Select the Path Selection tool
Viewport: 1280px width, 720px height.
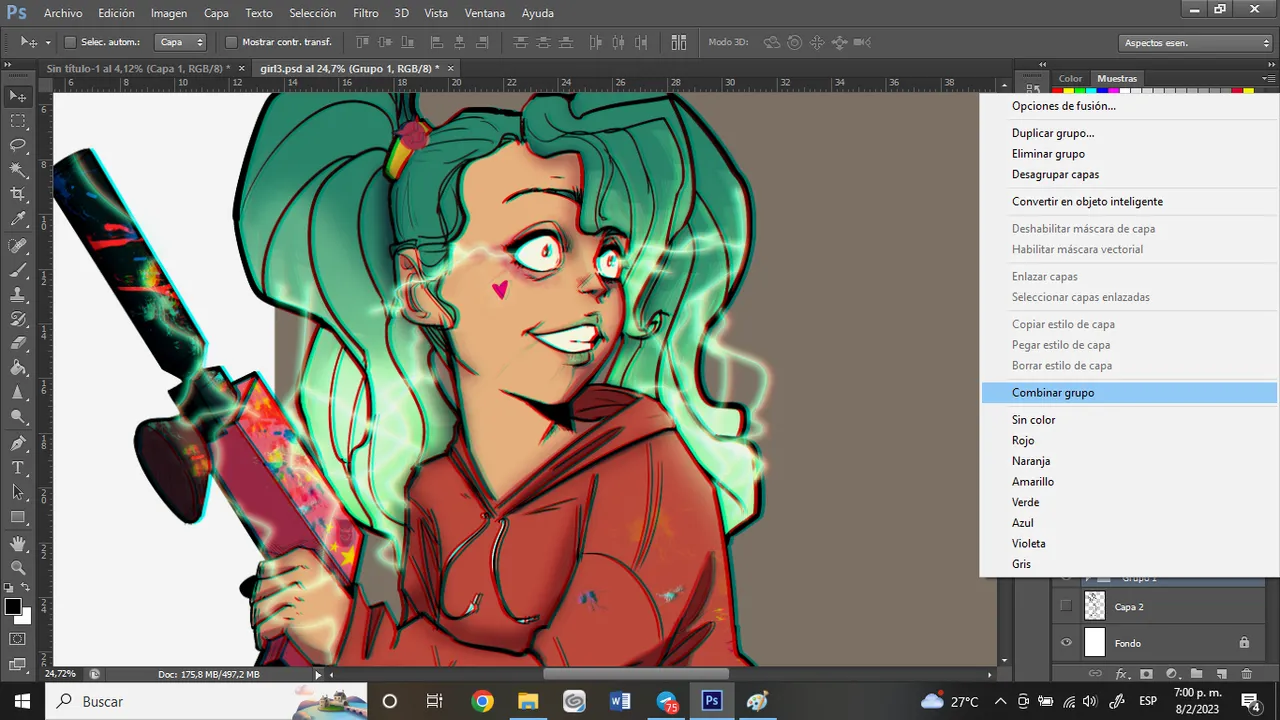point(18,493)
